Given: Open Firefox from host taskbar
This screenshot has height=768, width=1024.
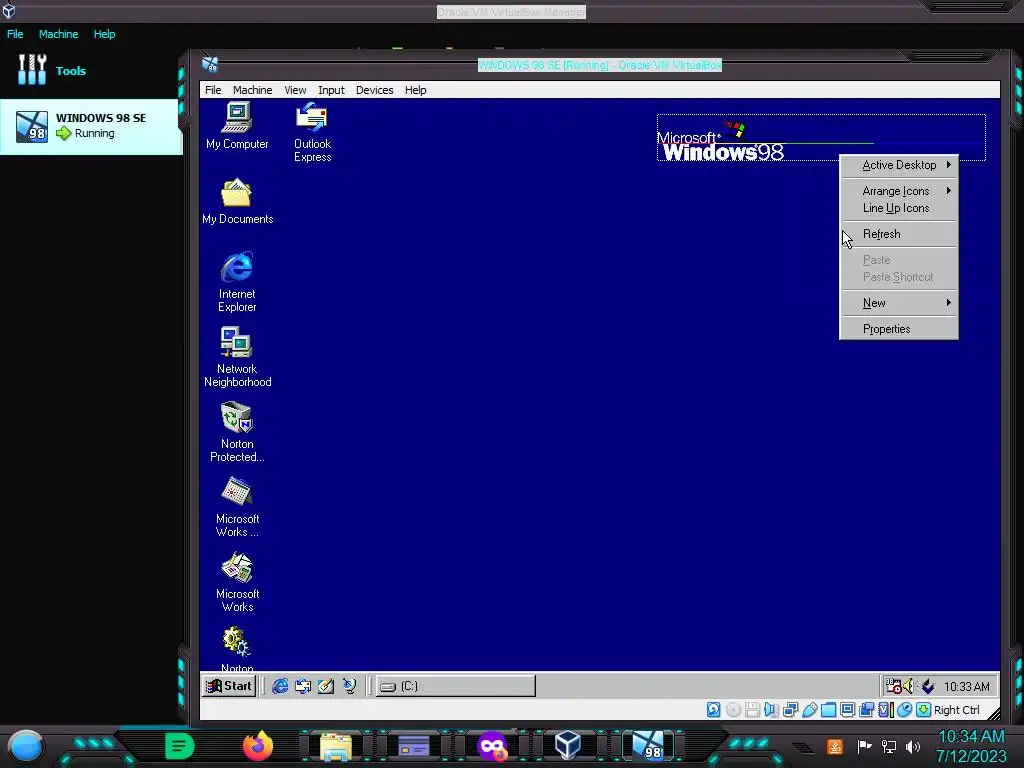Looking at the screenshot, I should [x=257, y=746].
